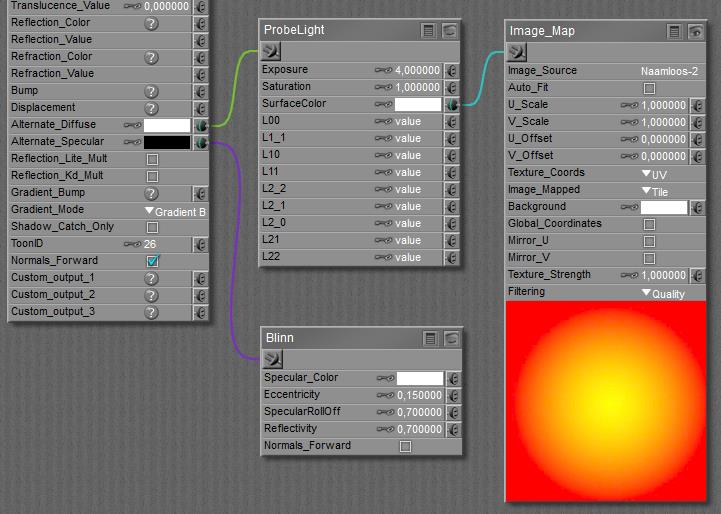Screen dimensions: 721x514
Task: Click the Translucence_Value 0,000000 field
Action: click(166, 6)
